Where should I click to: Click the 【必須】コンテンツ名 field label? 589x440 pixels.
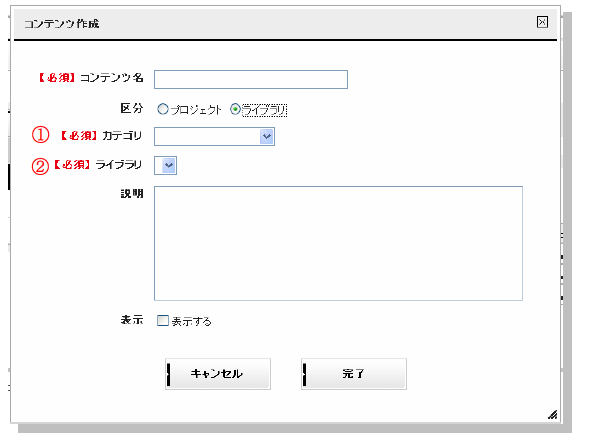click(x=91, y=78)
